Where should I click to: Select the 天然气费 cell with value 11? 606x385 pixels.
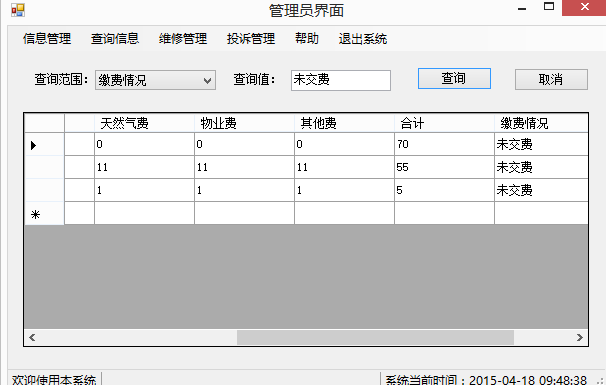(x=144, y=167)
